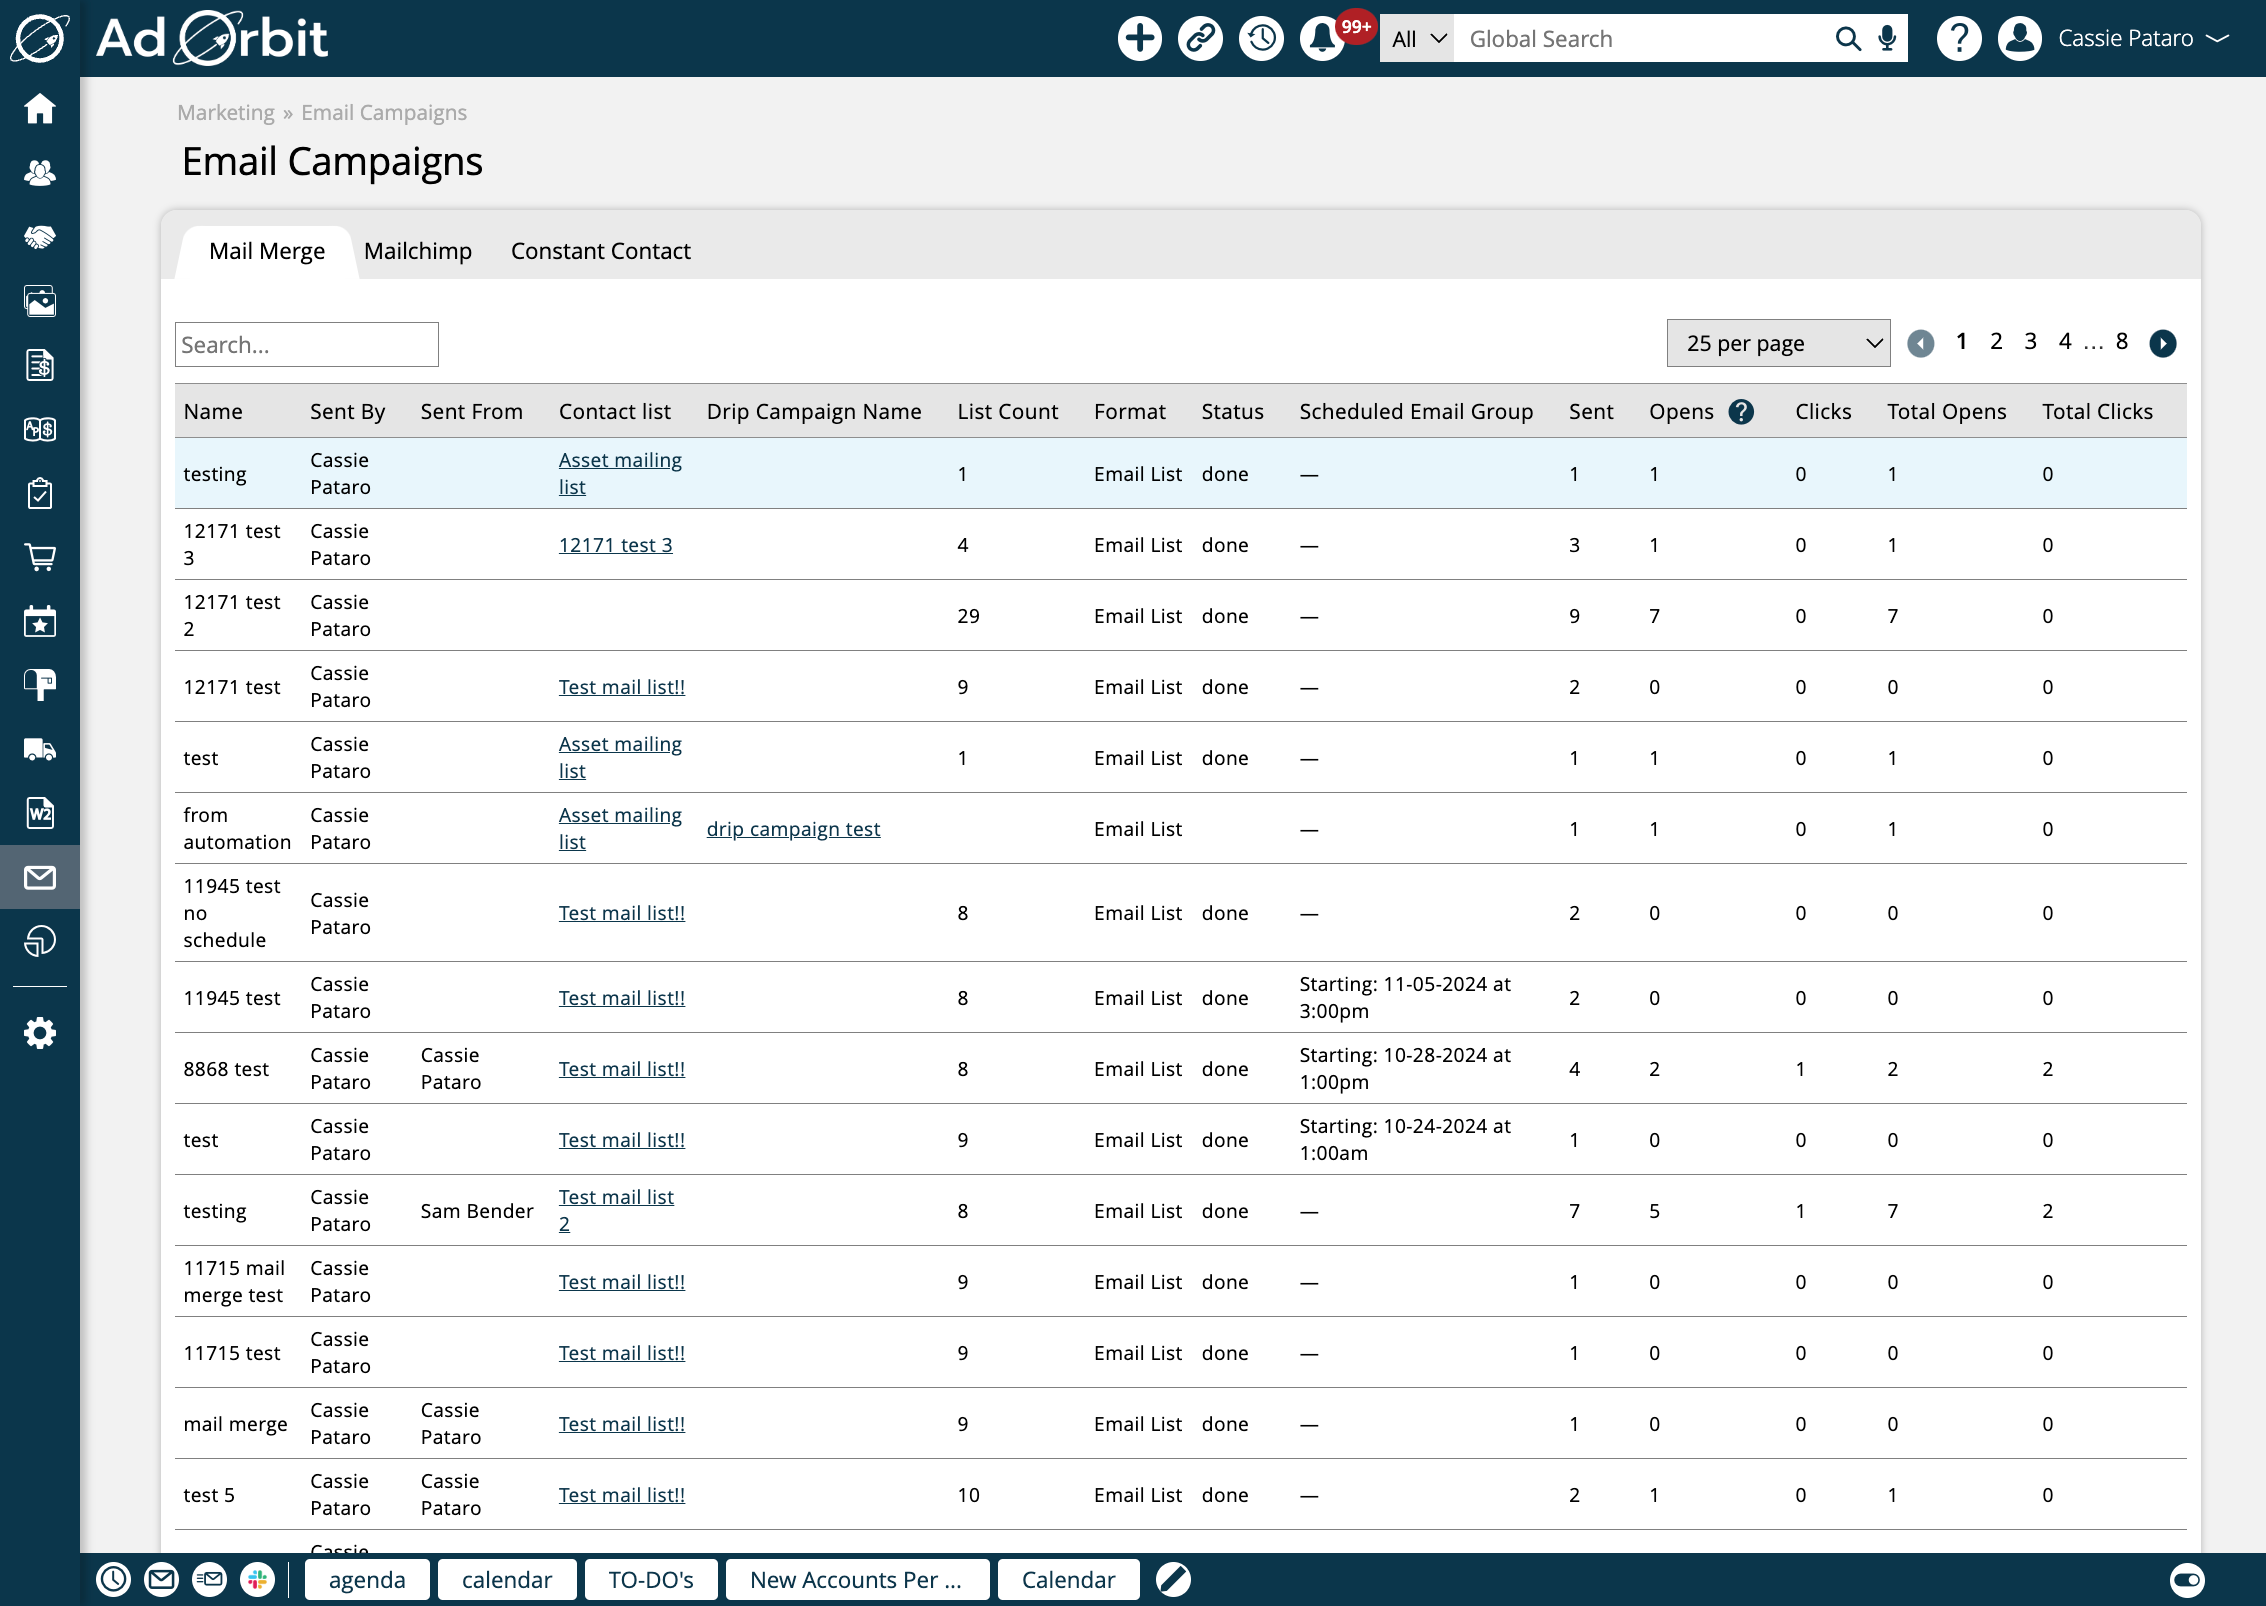Go to page 3 of results
Viewport: 2266px width, 1606px height.
[x=2030, y=342]
